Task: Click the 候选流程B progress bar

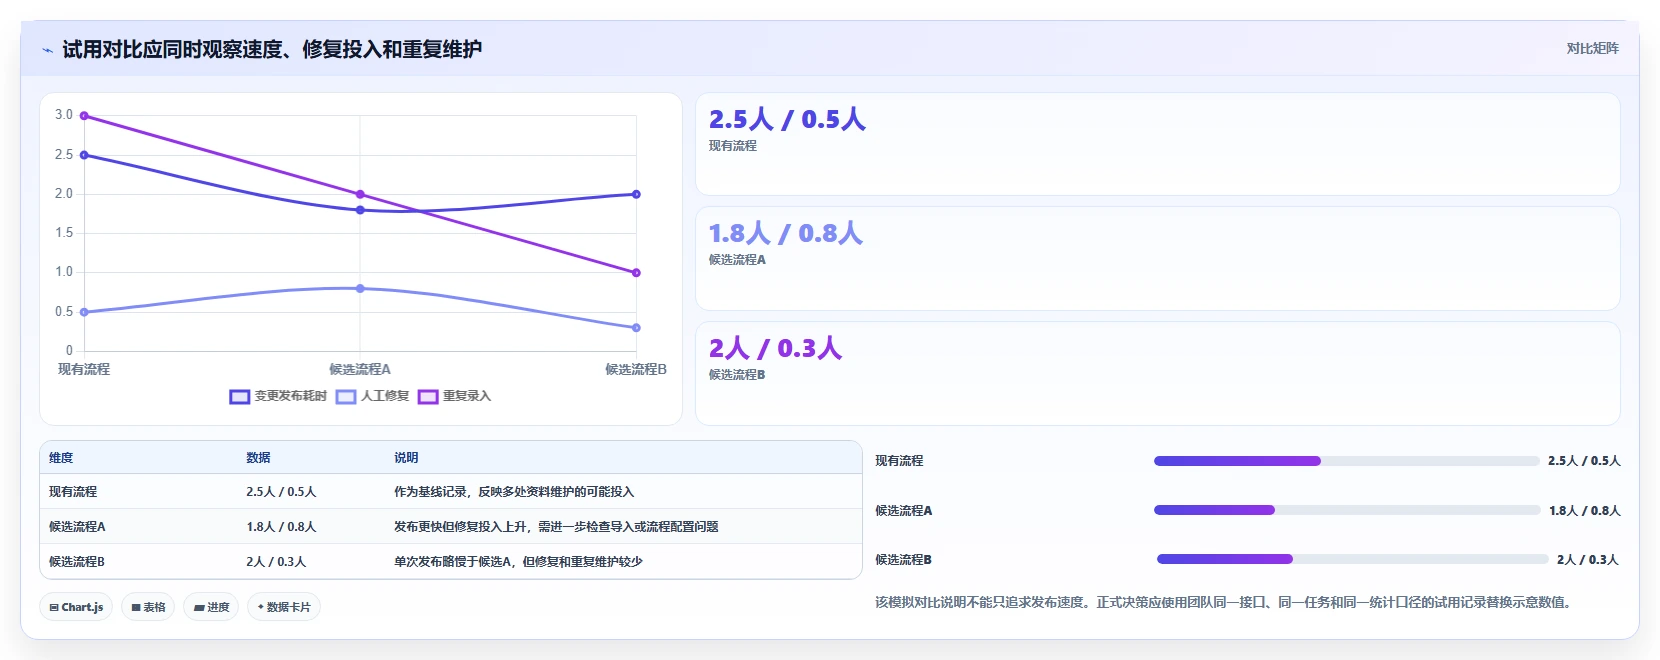Action: [x=1352, y=559]
